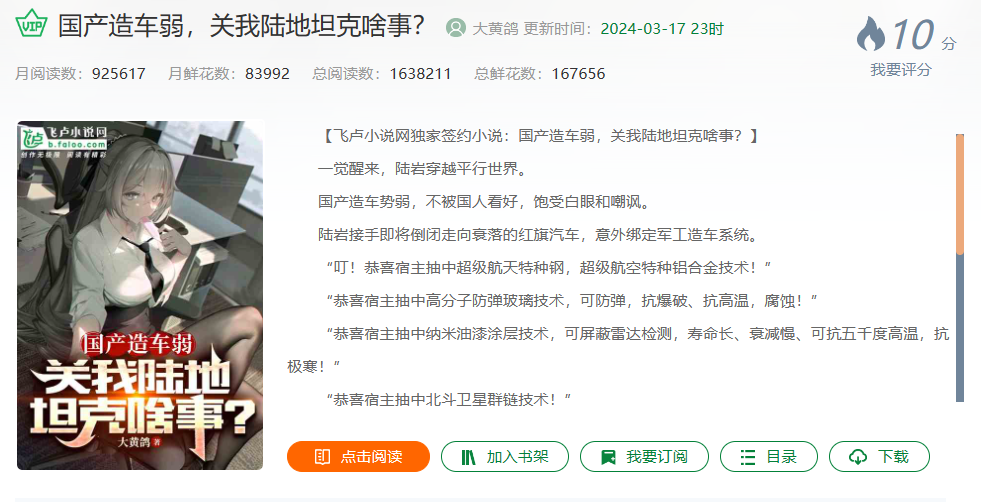Open author 大黄鸽's page
This screenshot has width=981, height=502.
click(x=495, y=29)
